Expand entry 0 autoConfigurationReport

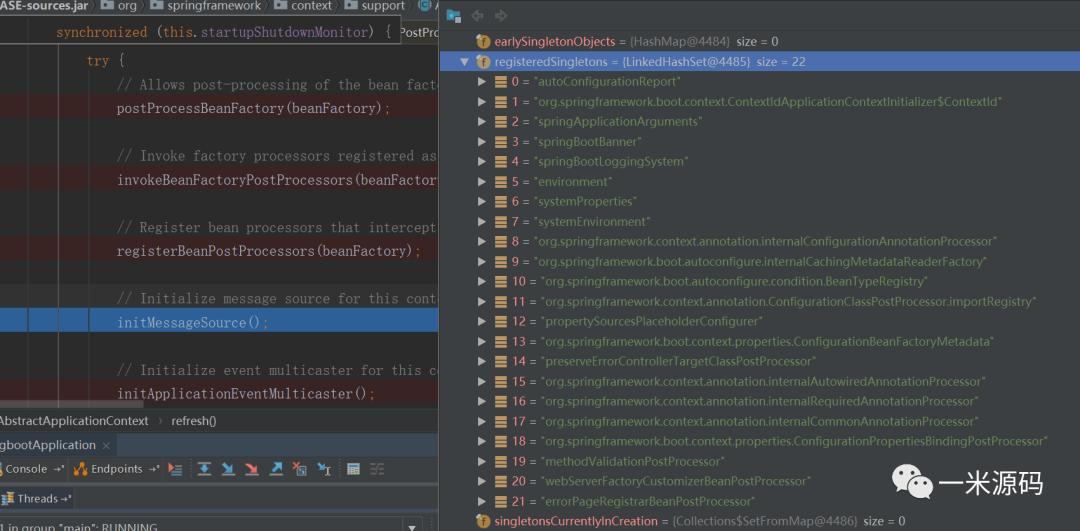click(483, 82)
